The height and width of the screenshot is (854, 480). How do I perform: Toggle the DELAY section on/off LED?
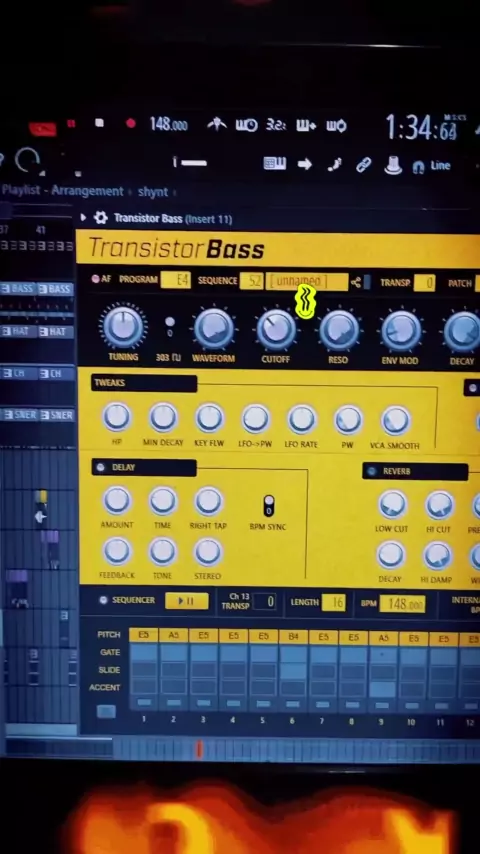pos(100,467)
